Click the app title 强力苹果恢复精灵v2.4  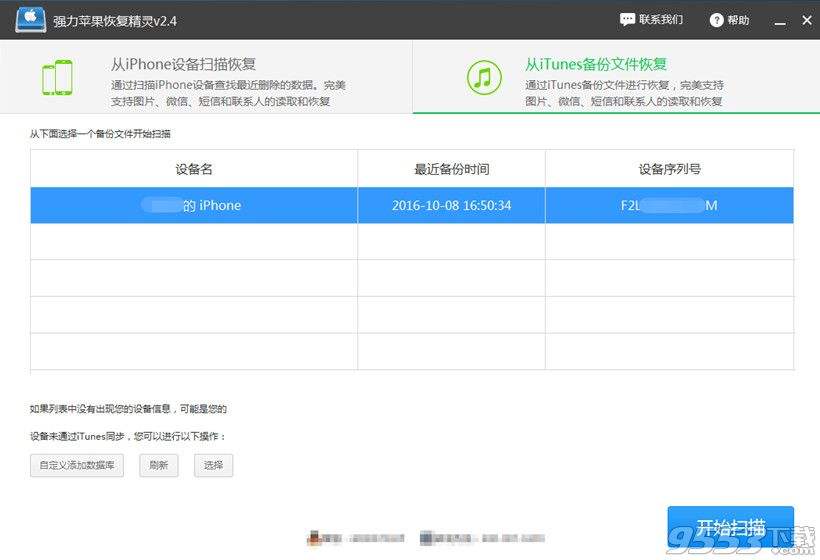tap(115, 21)
